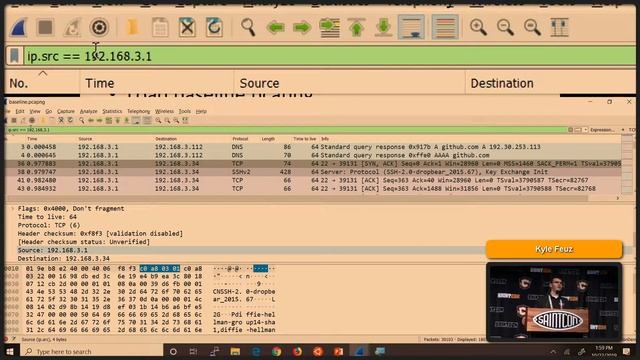Click the magnified save capture file icon

[160, 27]
